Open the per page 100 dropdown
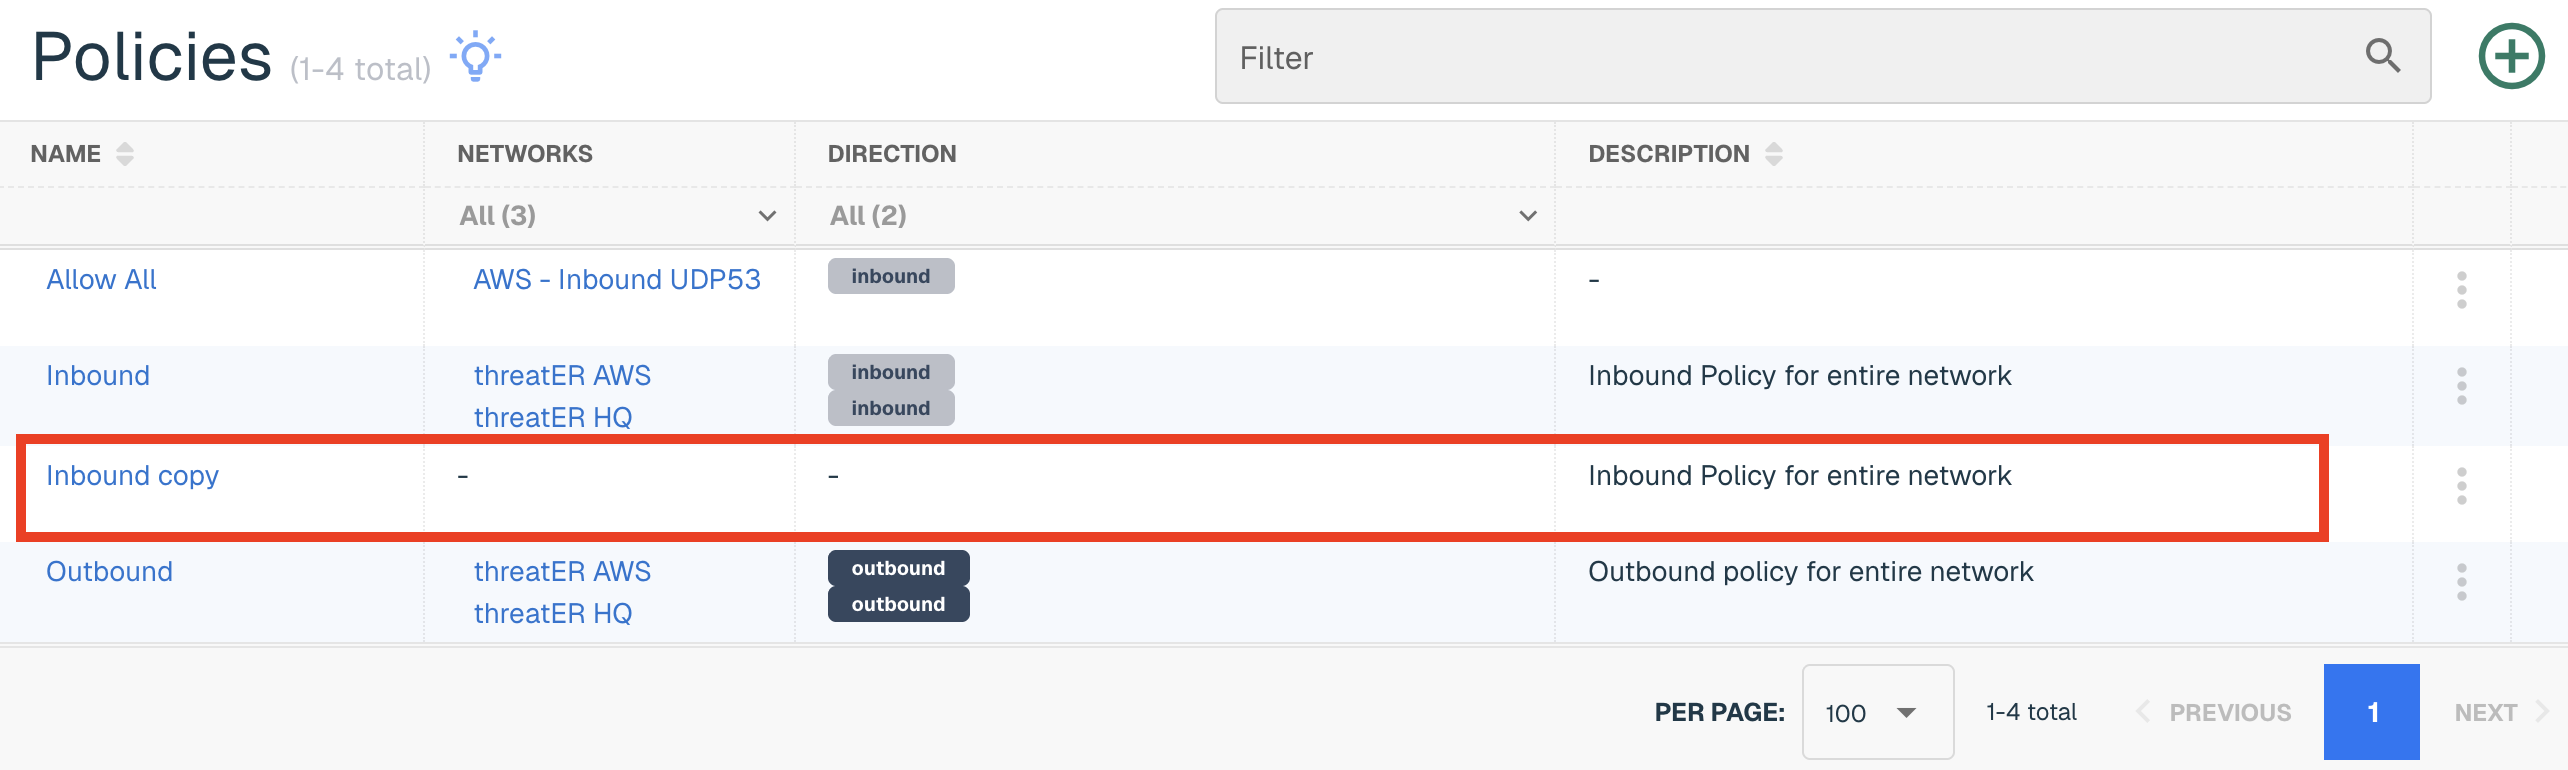This screenshot has width=2568, height=770. point(1878,712)
